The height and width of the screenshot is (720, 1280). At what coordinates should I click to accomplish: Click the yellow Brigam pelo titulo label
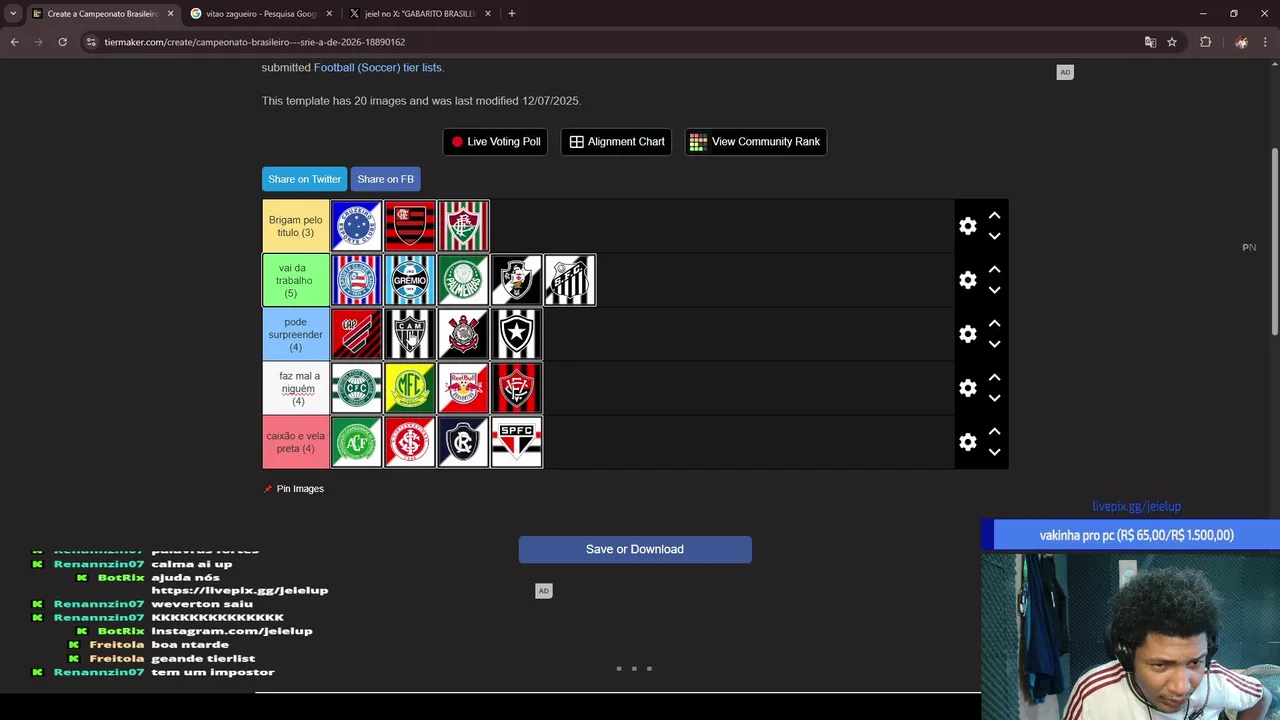click(296, 226)
